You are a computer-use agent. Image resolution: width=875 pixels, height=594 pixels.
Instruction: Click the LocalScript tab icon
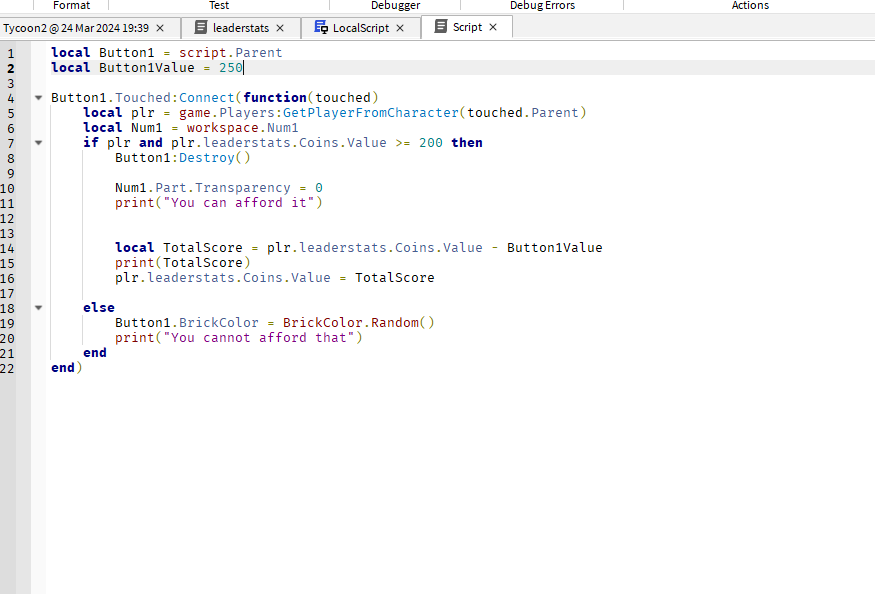tap(320, 28)
